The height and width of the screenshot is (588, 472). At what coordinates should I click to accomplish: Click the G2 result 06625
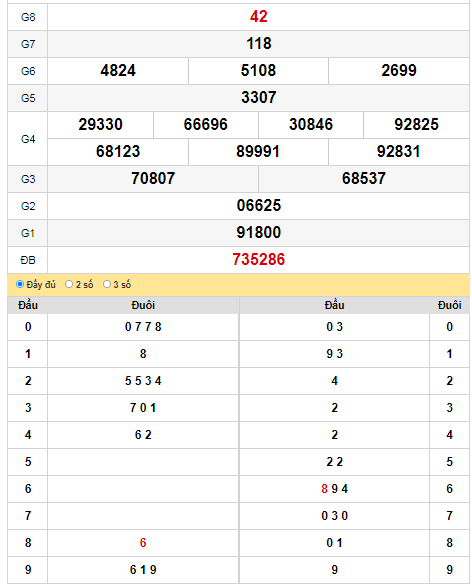[x=259, y=206]
